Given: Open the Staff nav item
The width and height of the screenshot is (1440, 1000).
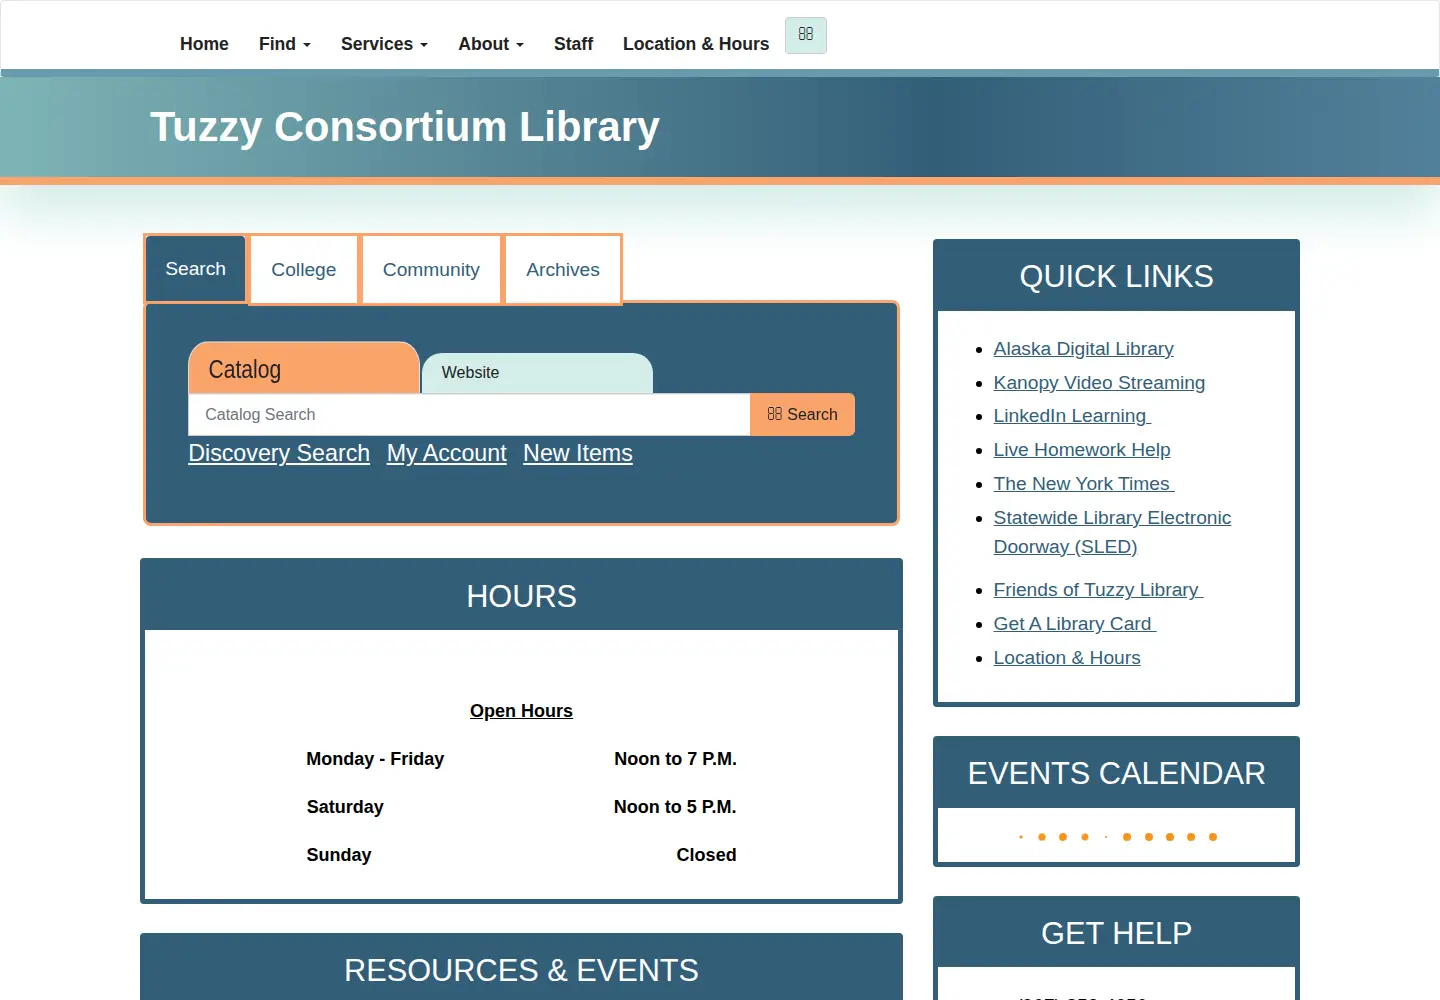Looking at the screenshot, I should click(573, 44).
